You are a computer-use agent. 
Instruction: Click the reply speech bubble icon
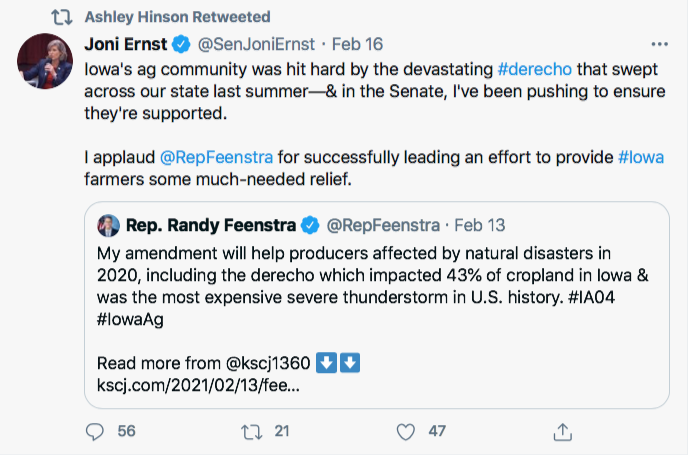95,432
